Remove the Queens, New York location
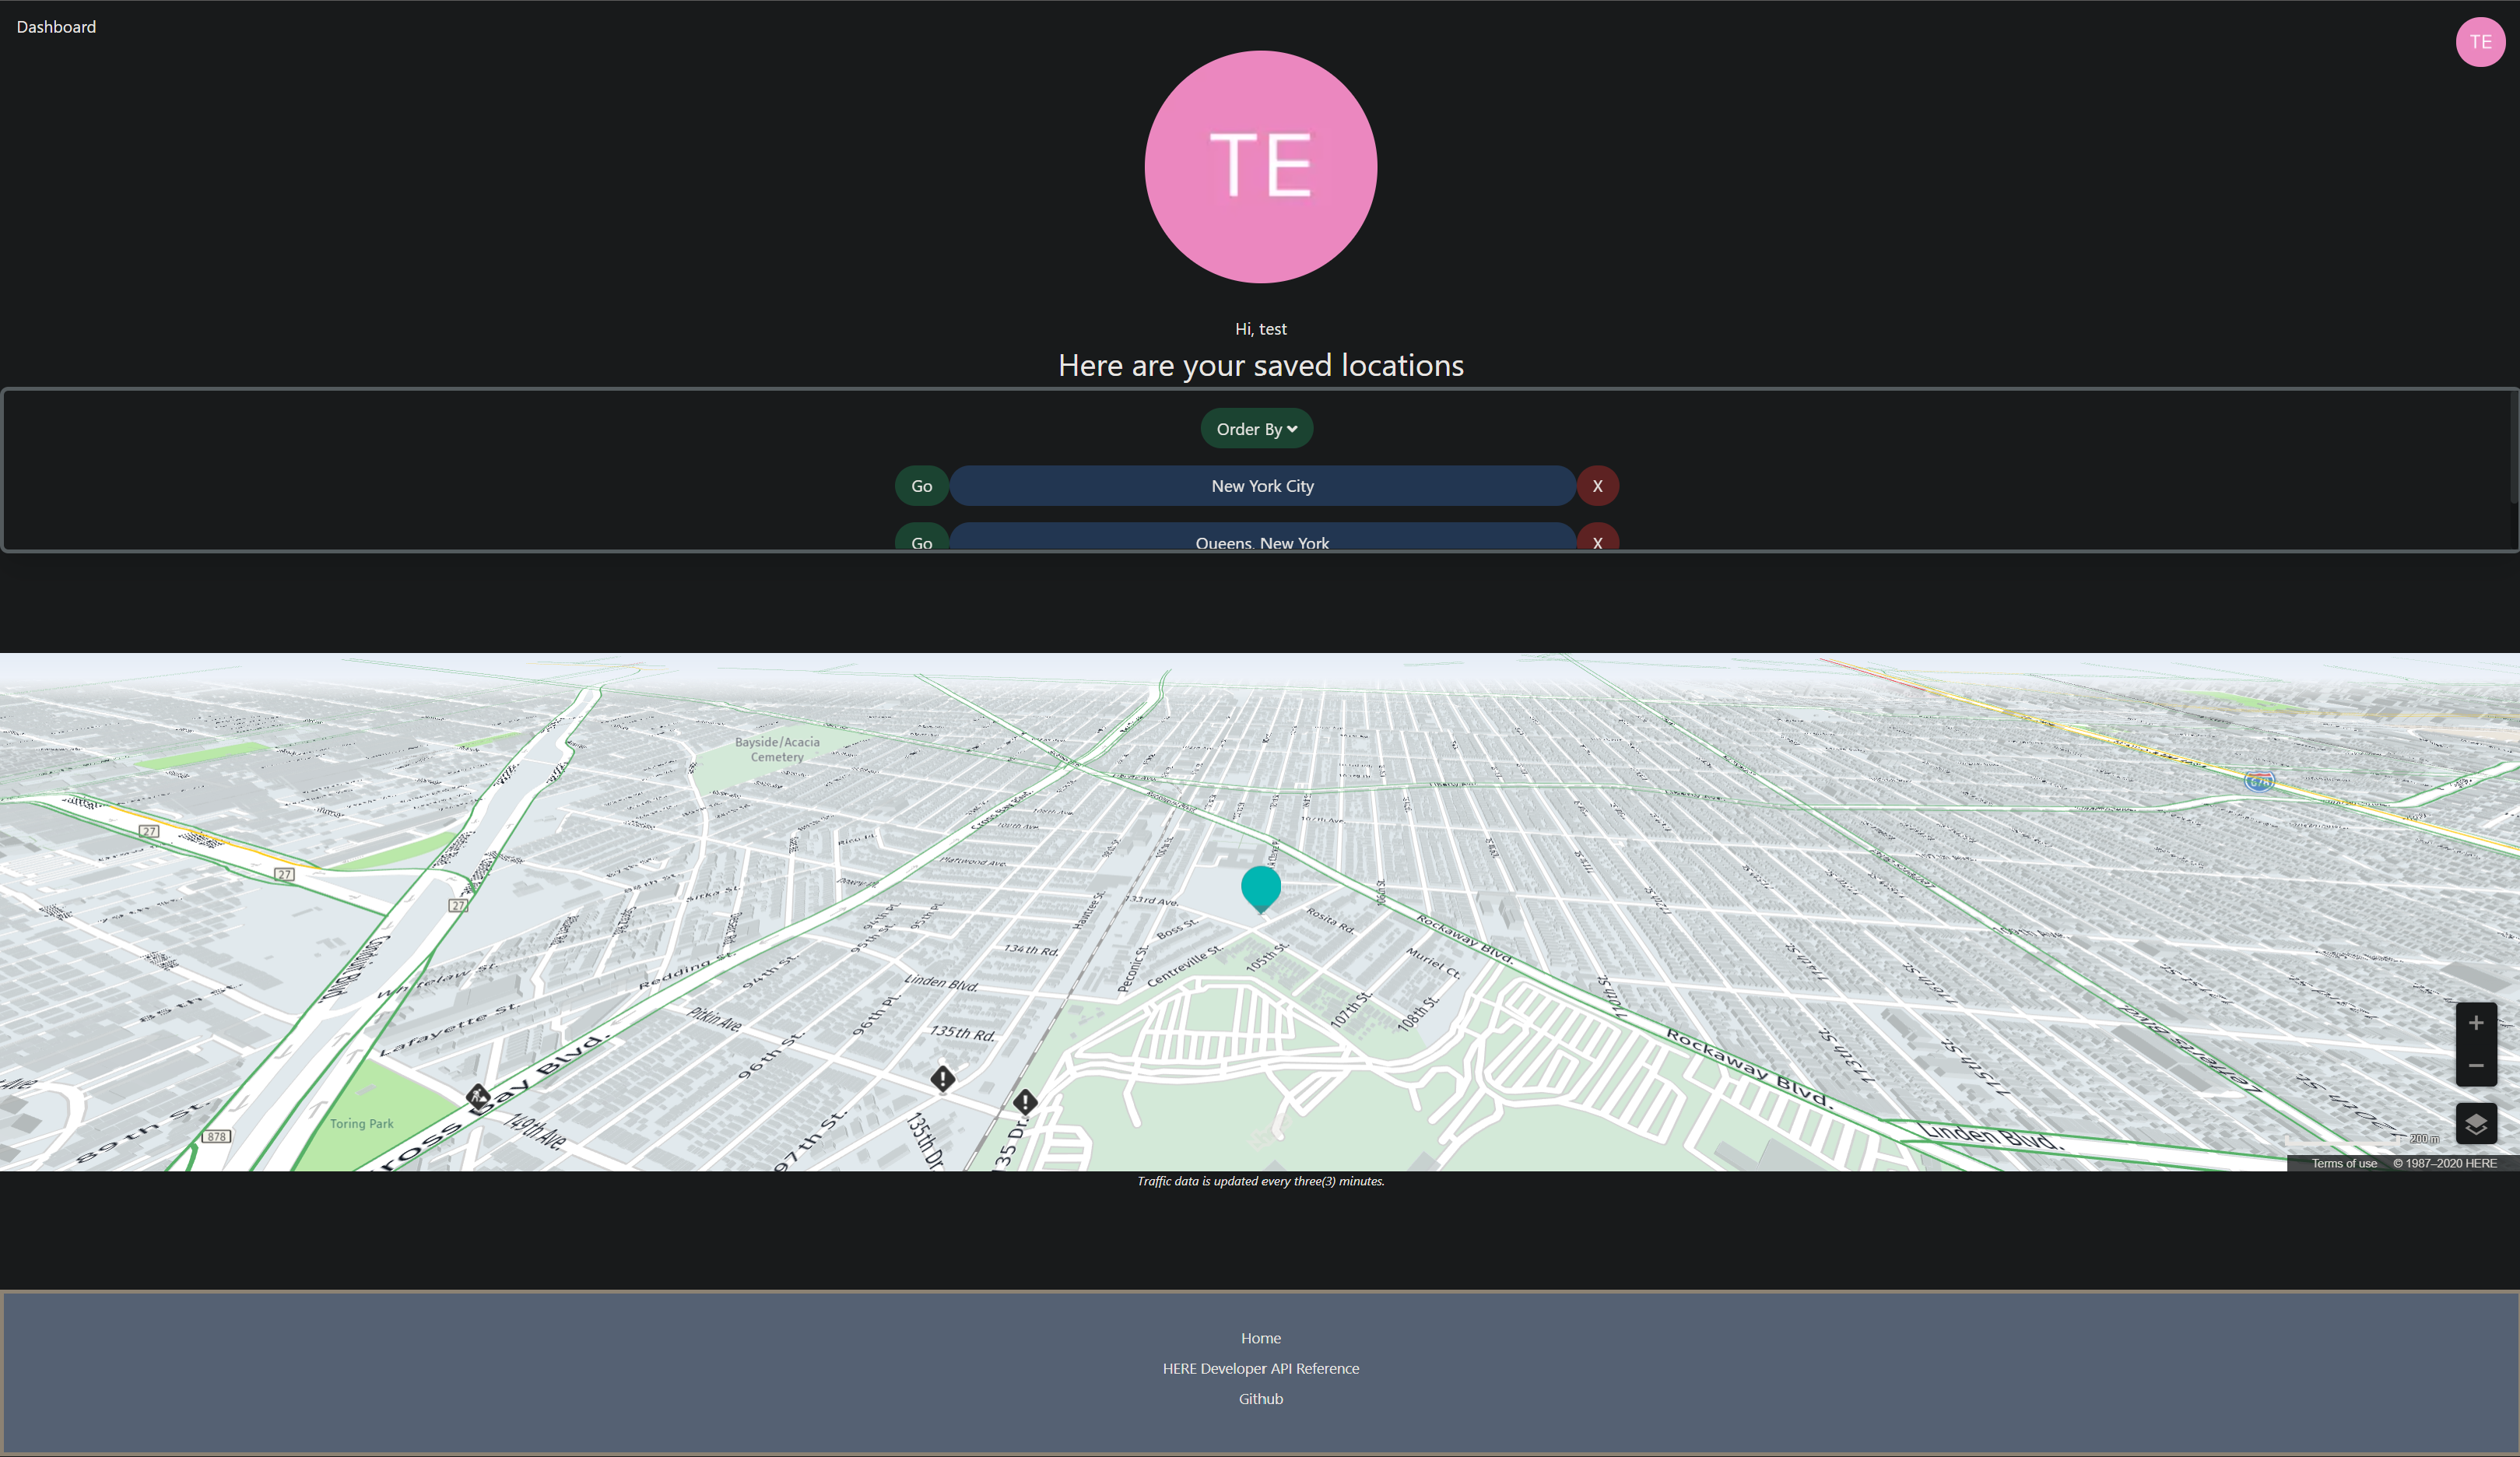Viewport: 2520px width, 1457px height. (x=1597, y=541)
